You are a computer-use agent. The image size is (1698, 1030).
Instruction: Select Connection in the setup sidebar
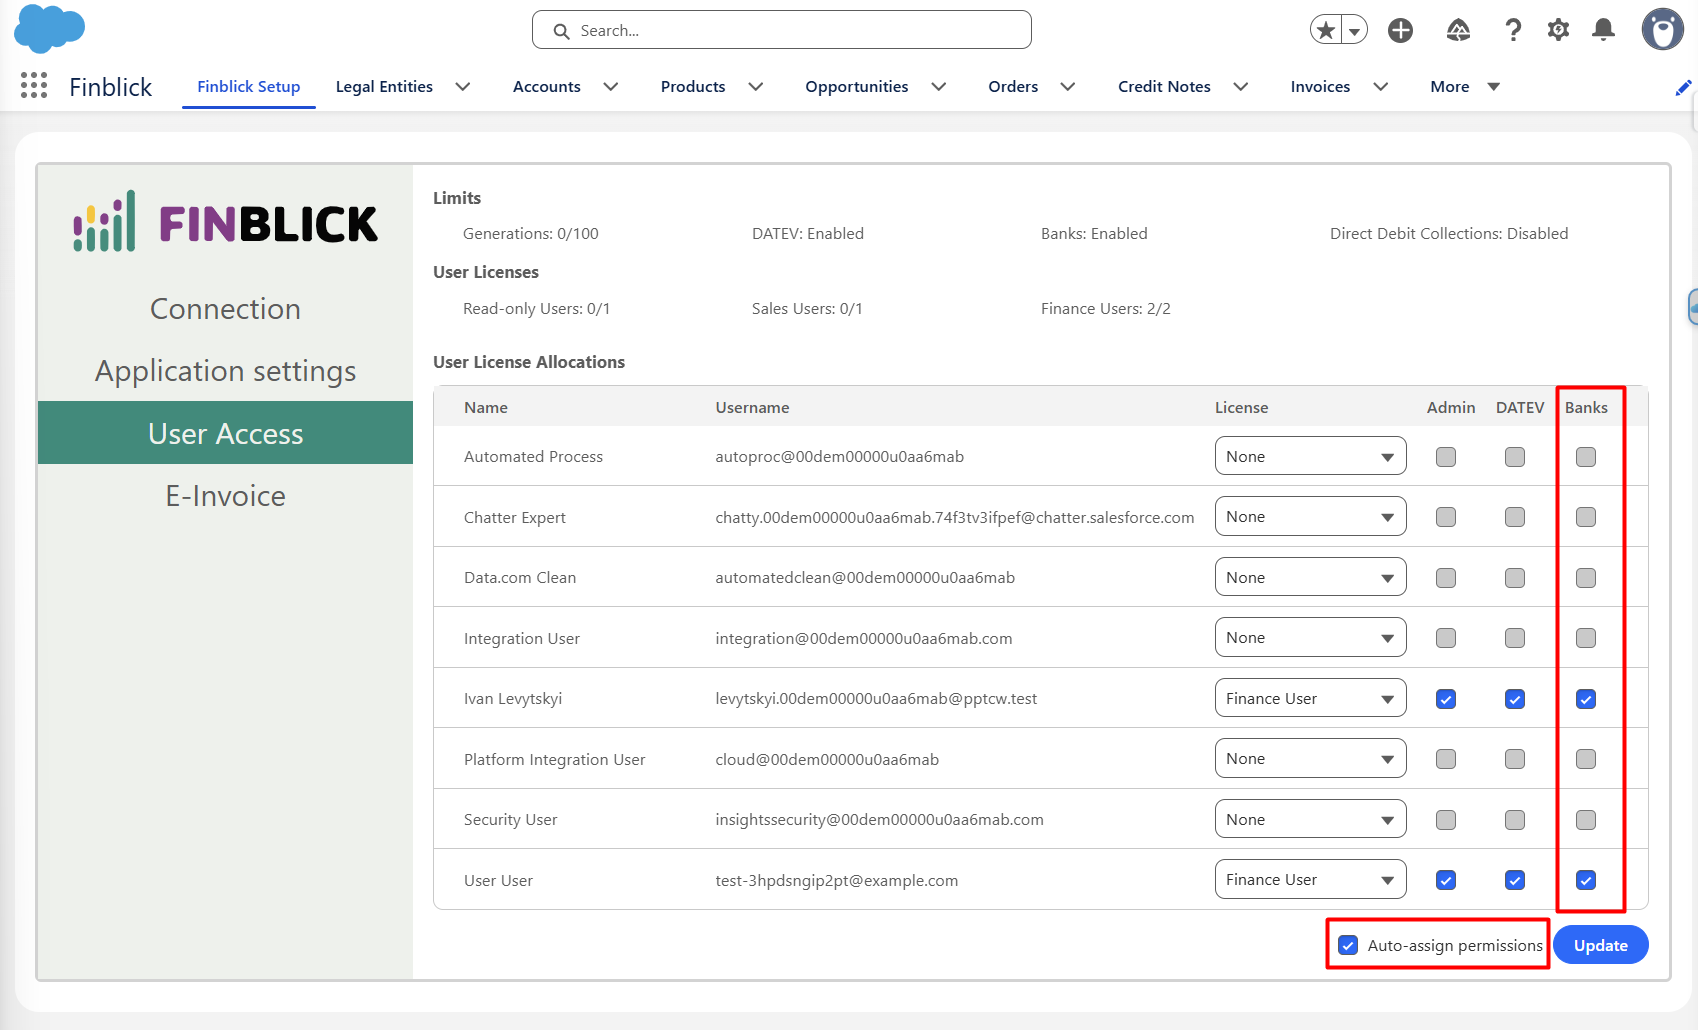[x=226, y=309]
